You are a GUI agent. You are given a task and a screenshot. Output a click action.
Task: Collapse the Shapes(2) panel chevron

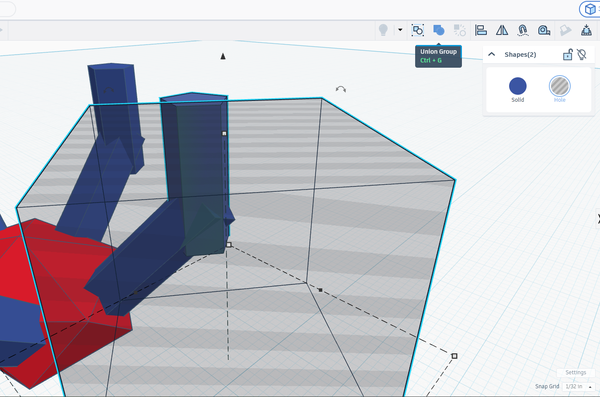[492, 54]
